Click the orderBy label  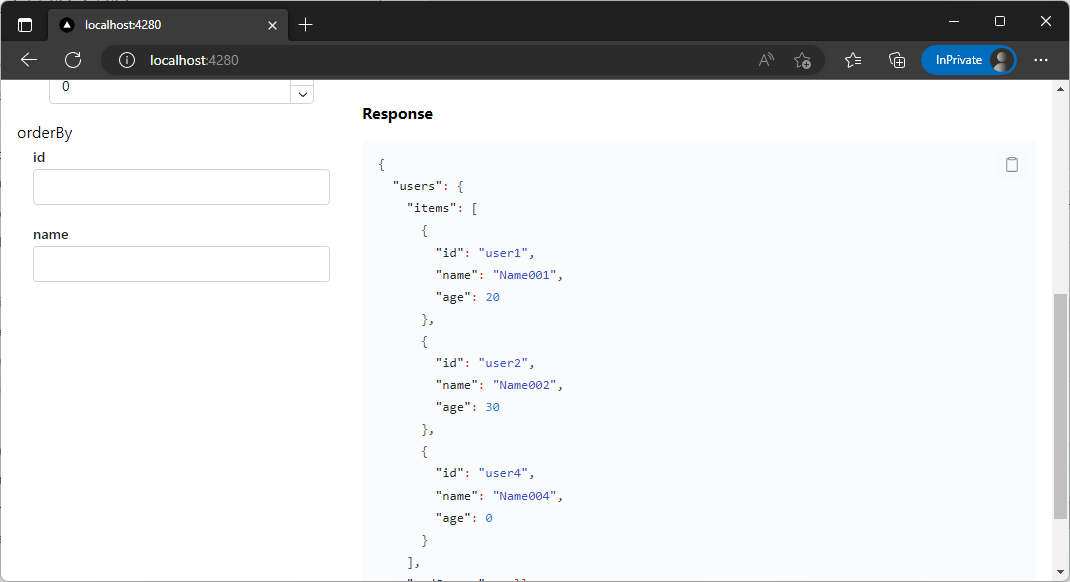pos(44,132)
